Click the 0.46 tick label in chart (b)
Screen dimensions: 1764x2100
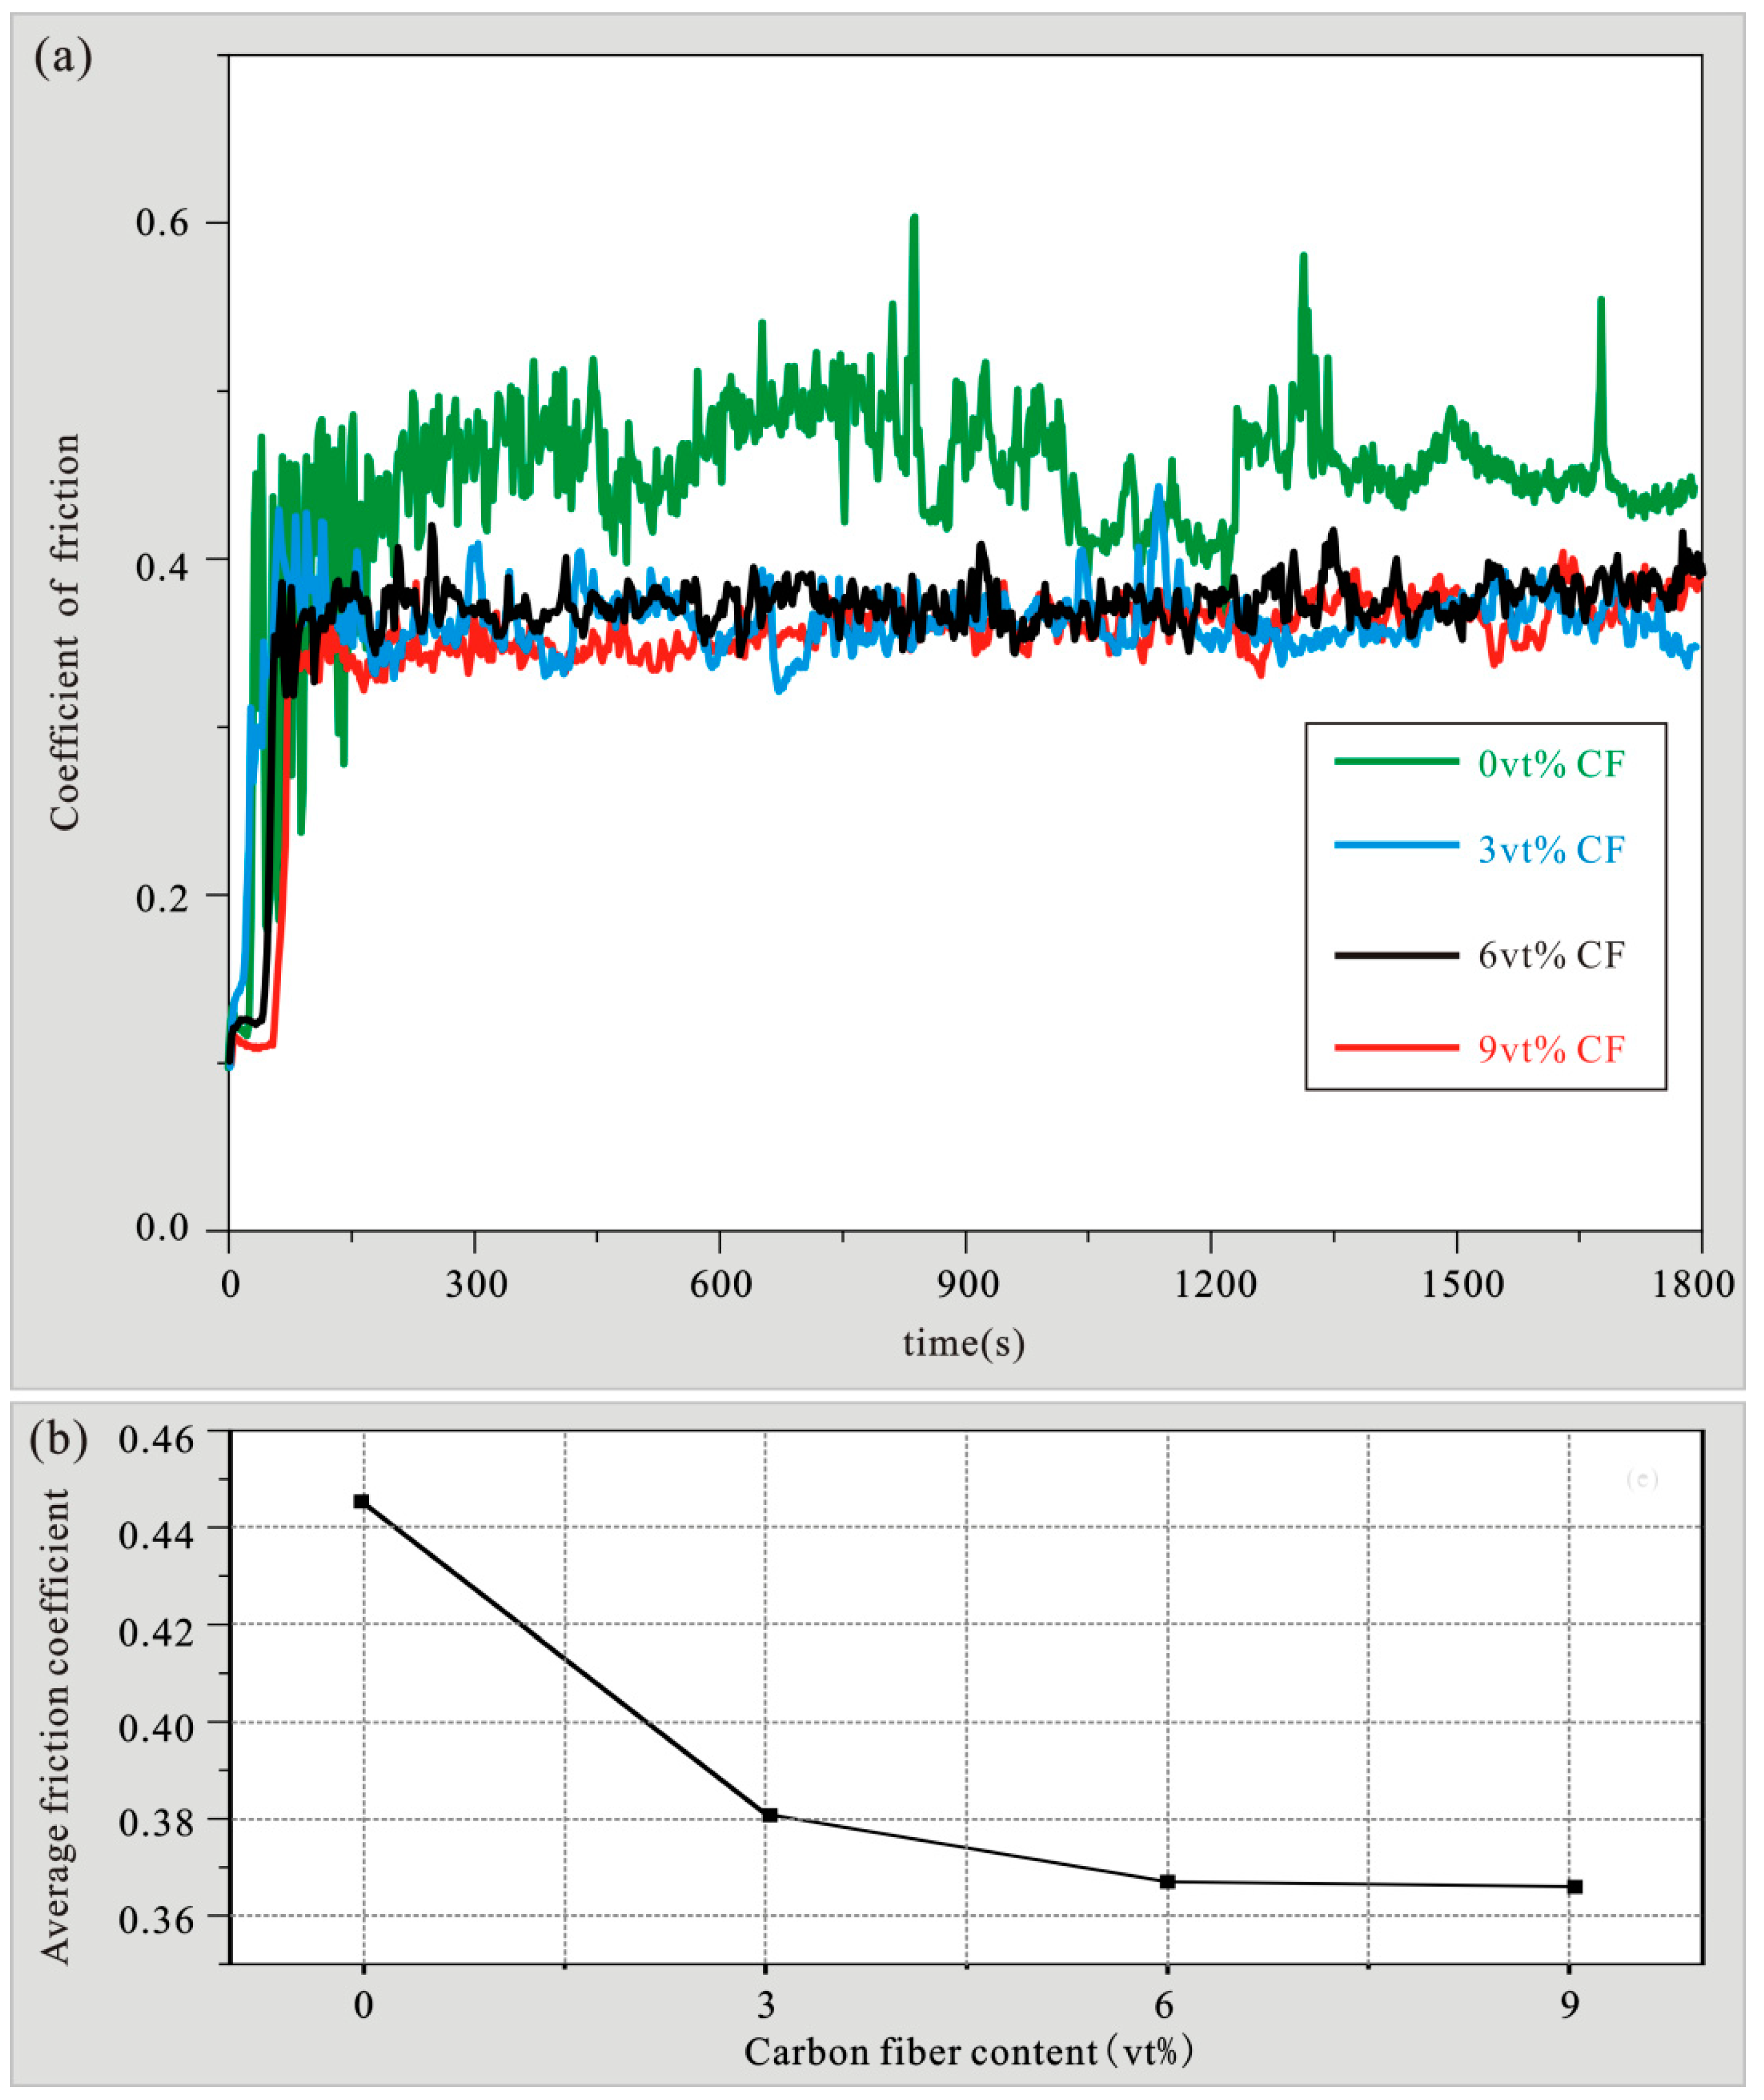click(155, 1441)
